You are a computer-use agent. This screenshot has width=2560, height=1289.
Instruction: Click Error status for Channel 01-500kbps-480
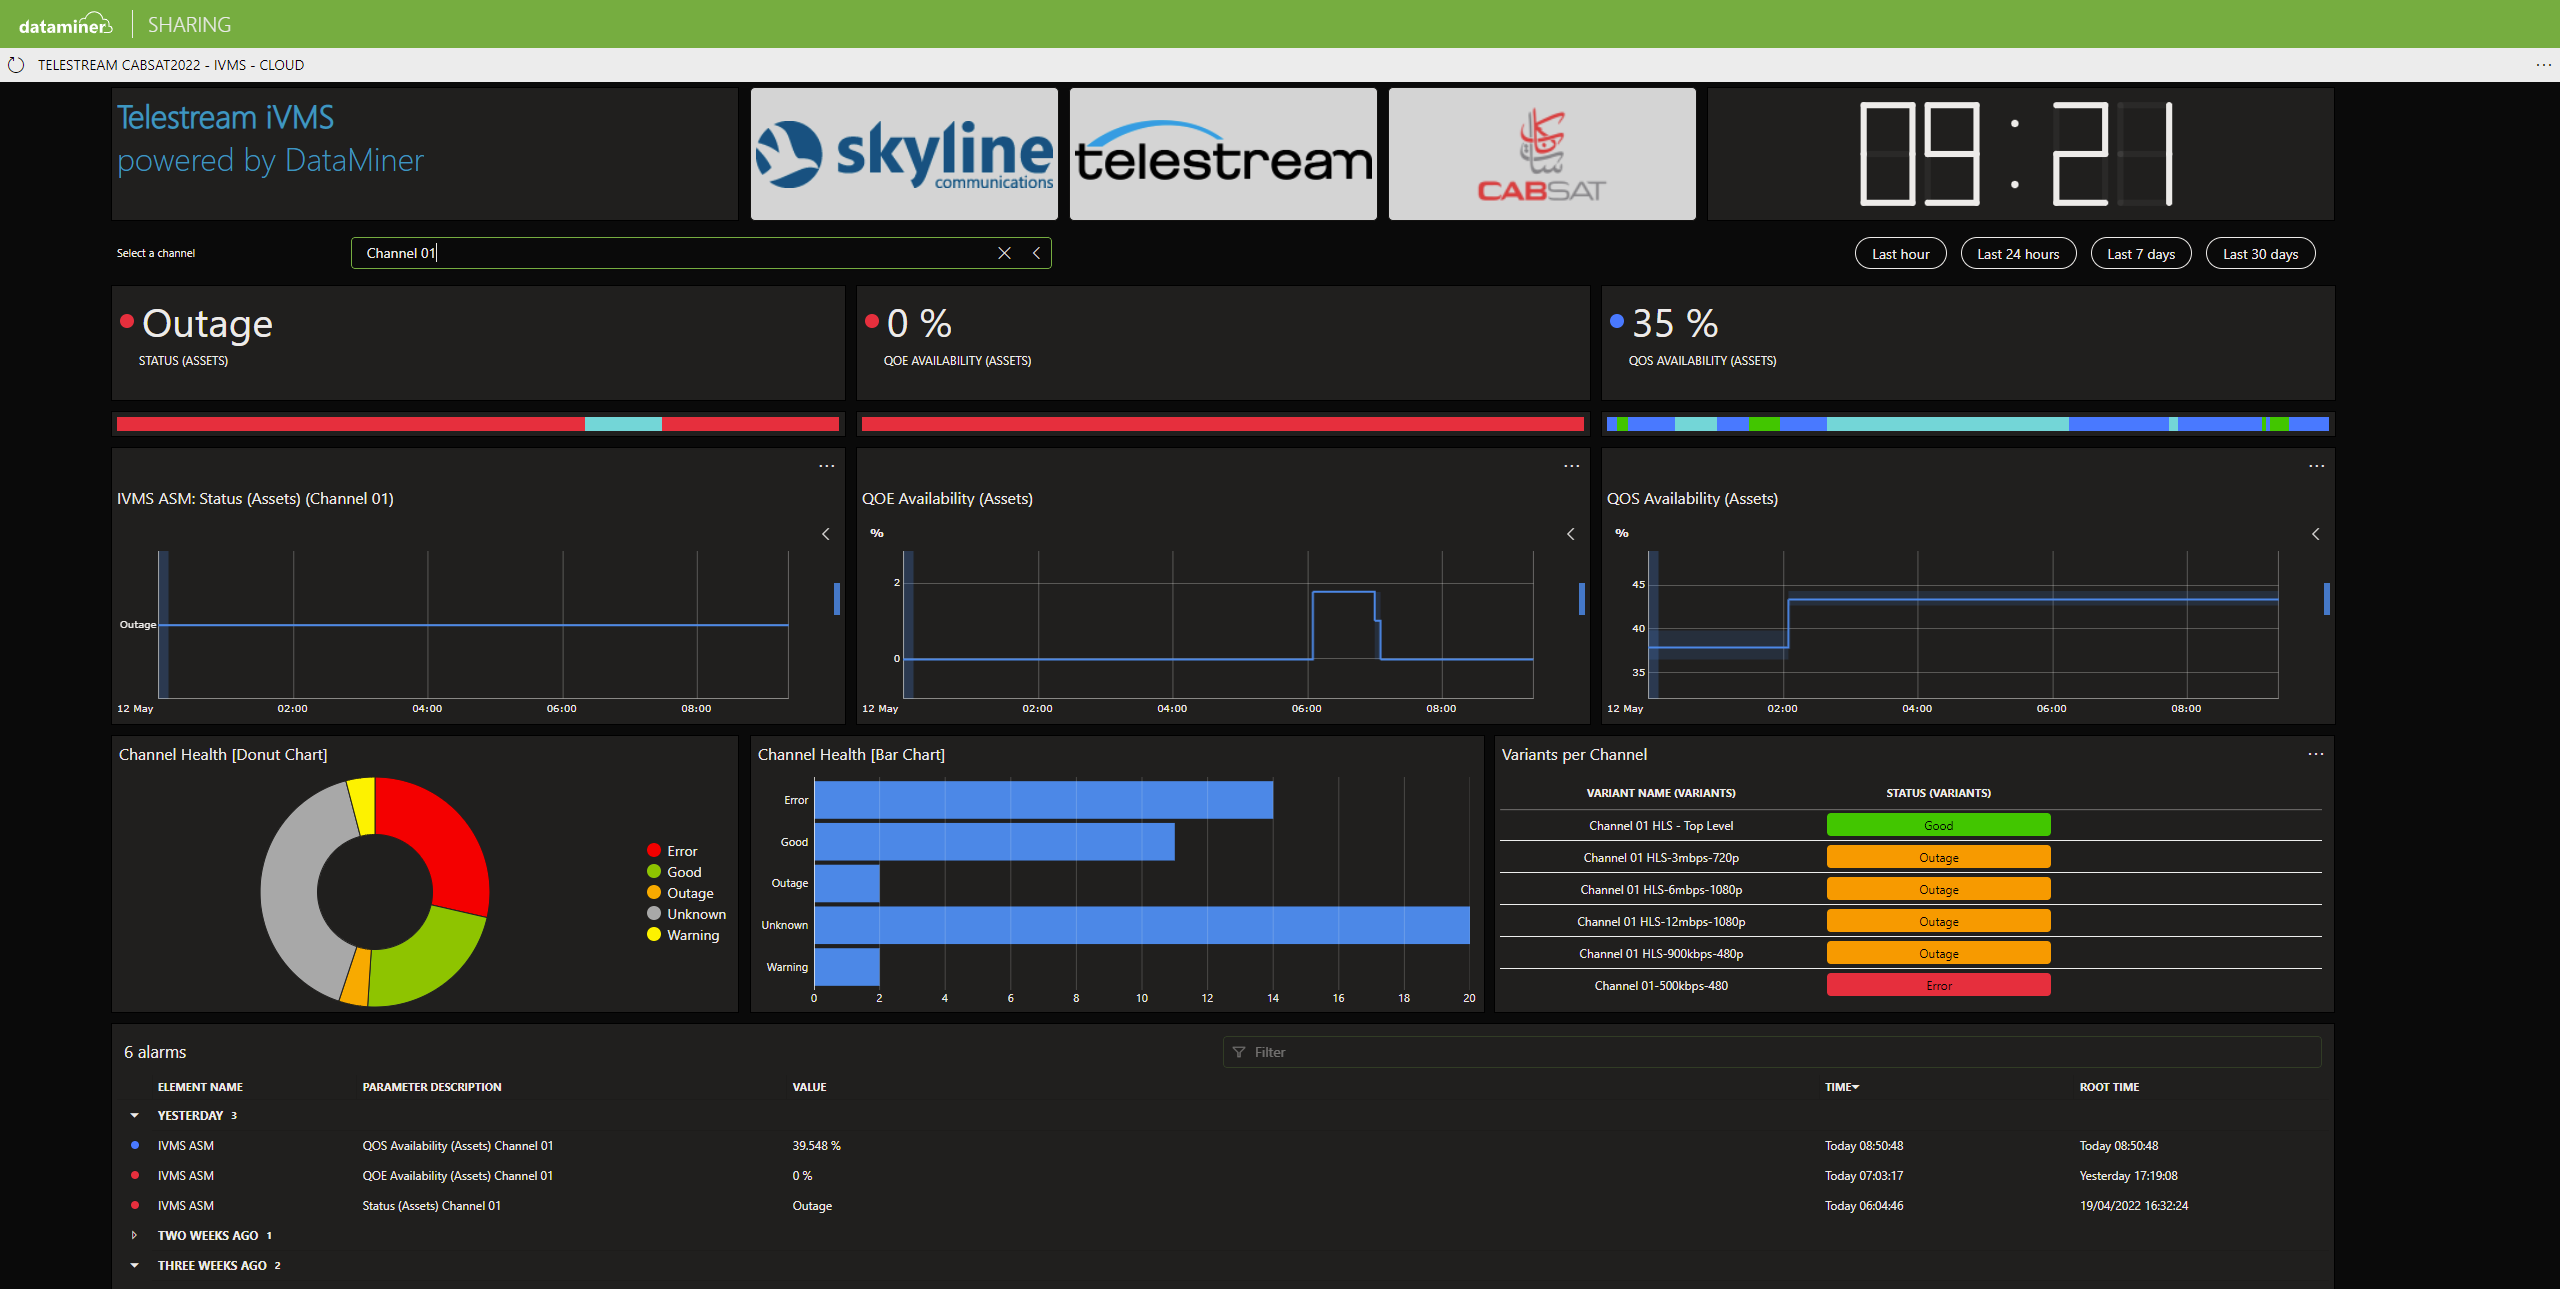tap(1938, 985)
